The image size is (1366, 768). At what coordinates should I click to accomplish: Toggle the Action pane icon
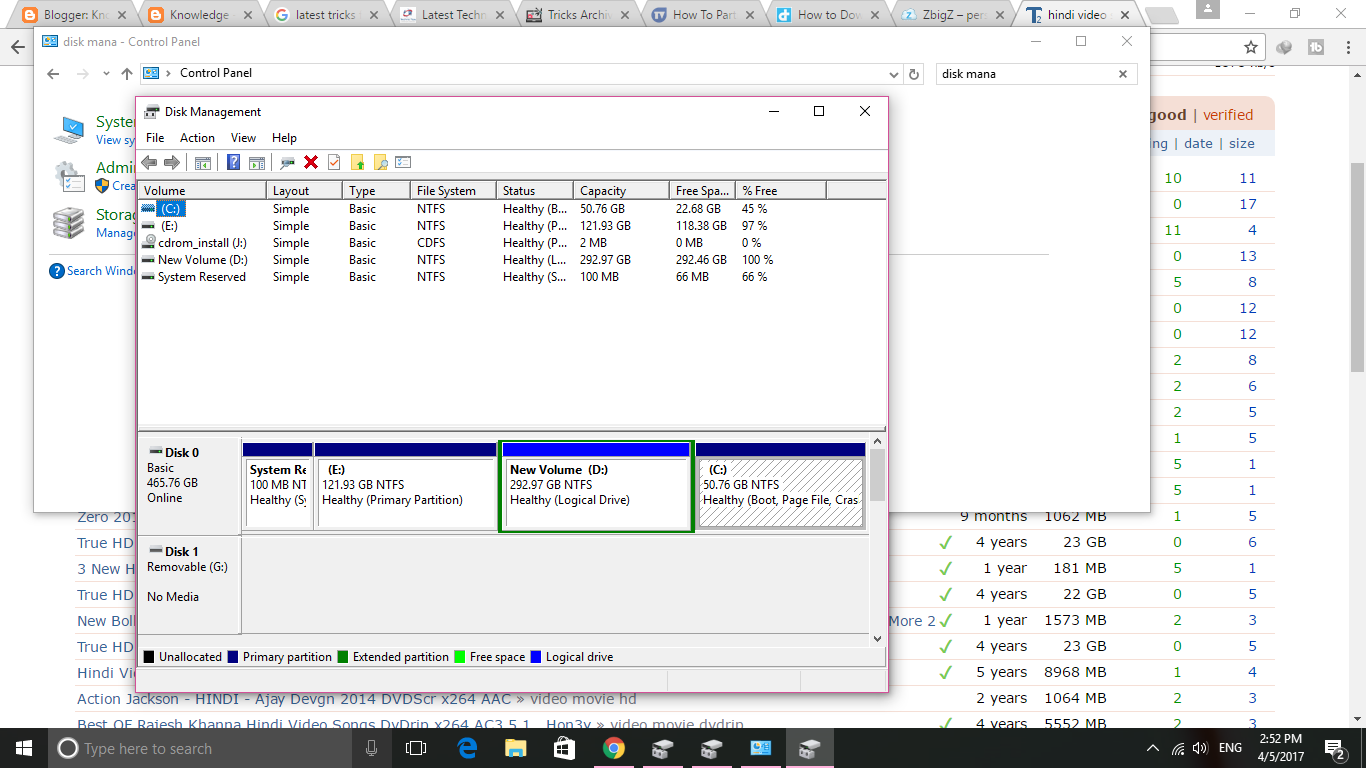[x=257, y=162]
